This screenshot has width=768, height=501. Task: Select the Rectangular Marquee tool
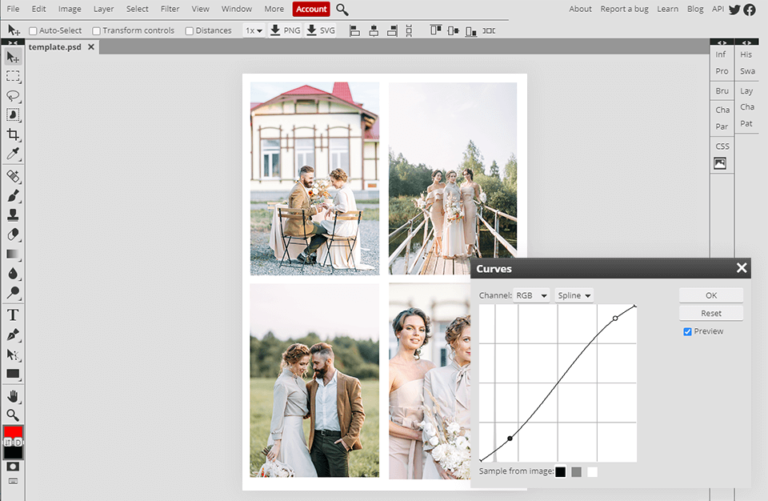pos(13,76)
